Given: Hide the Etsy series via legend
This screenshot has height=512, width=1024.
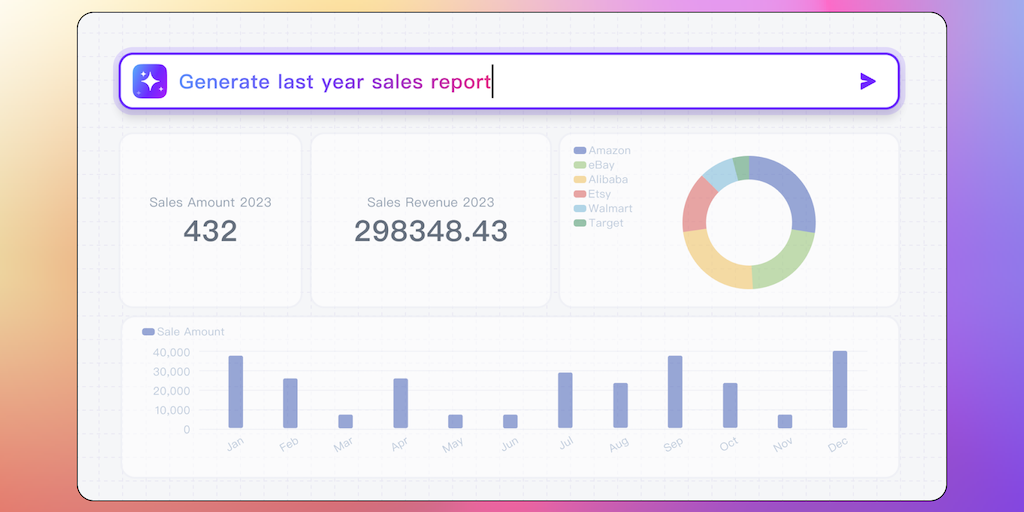Looking at the screenshot, I should coord(593,194).
